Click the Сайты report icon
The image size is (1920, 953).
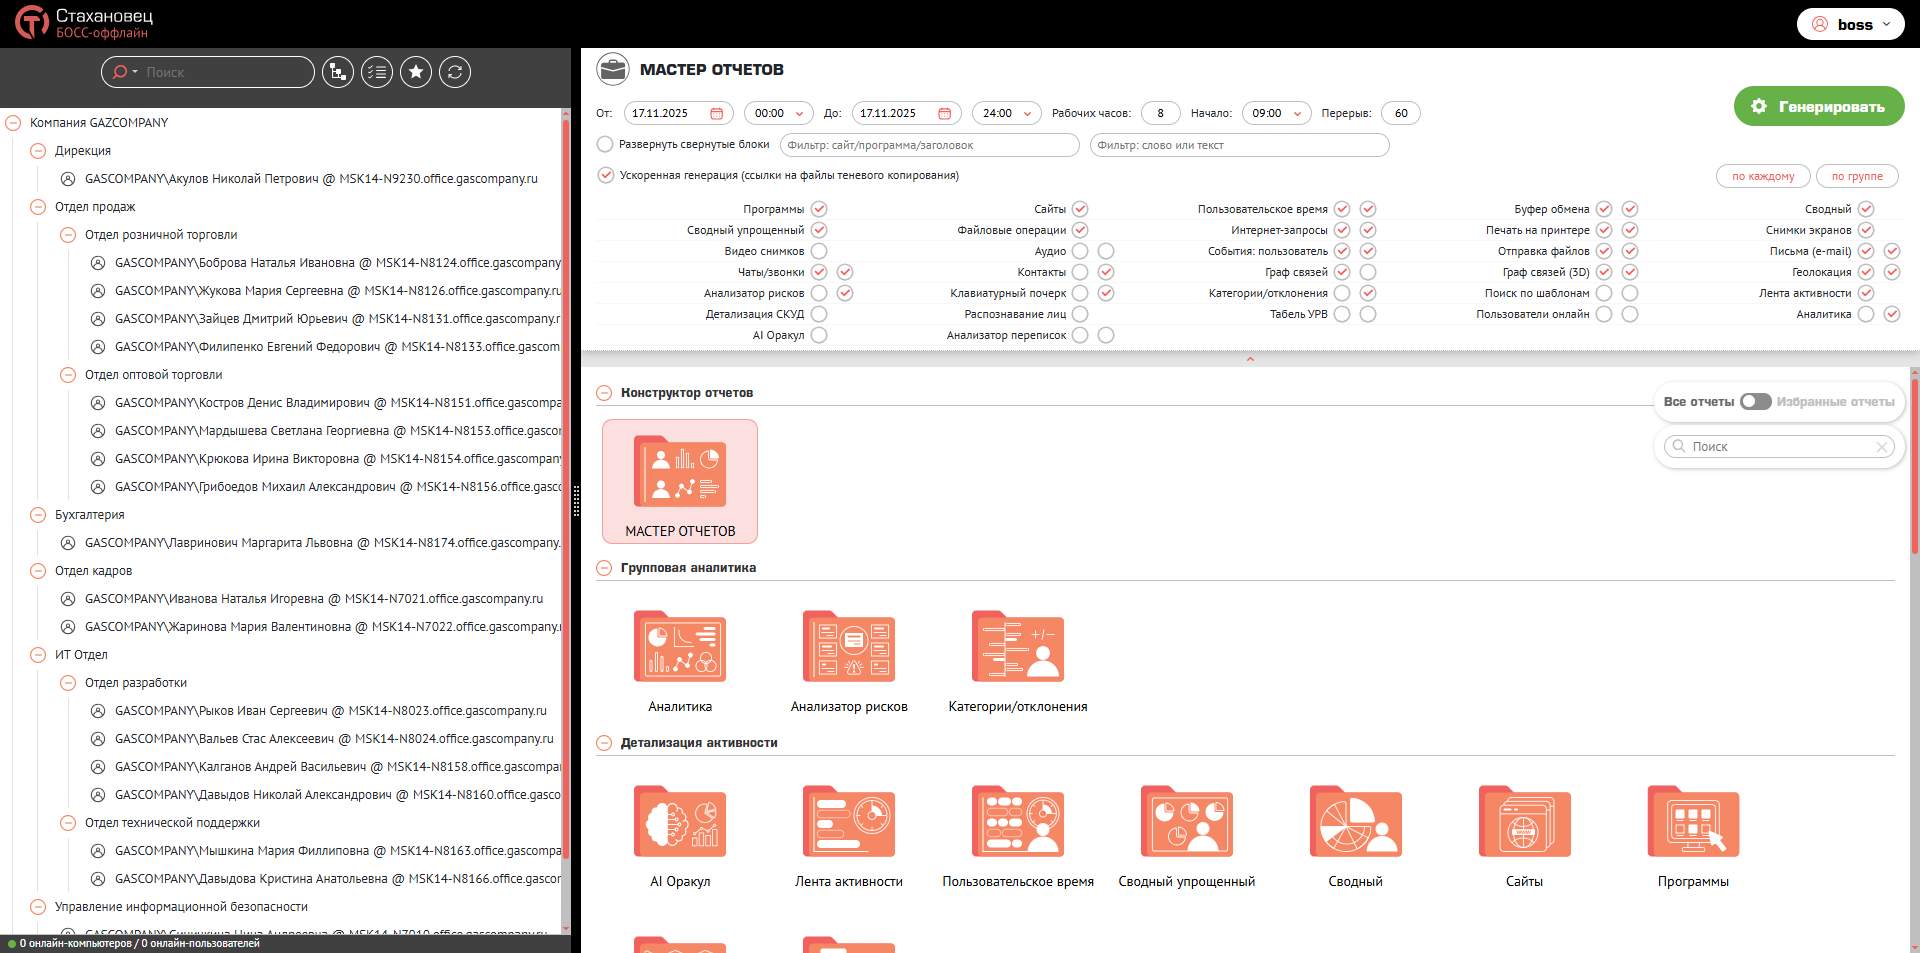click(x=1524, y=822)
